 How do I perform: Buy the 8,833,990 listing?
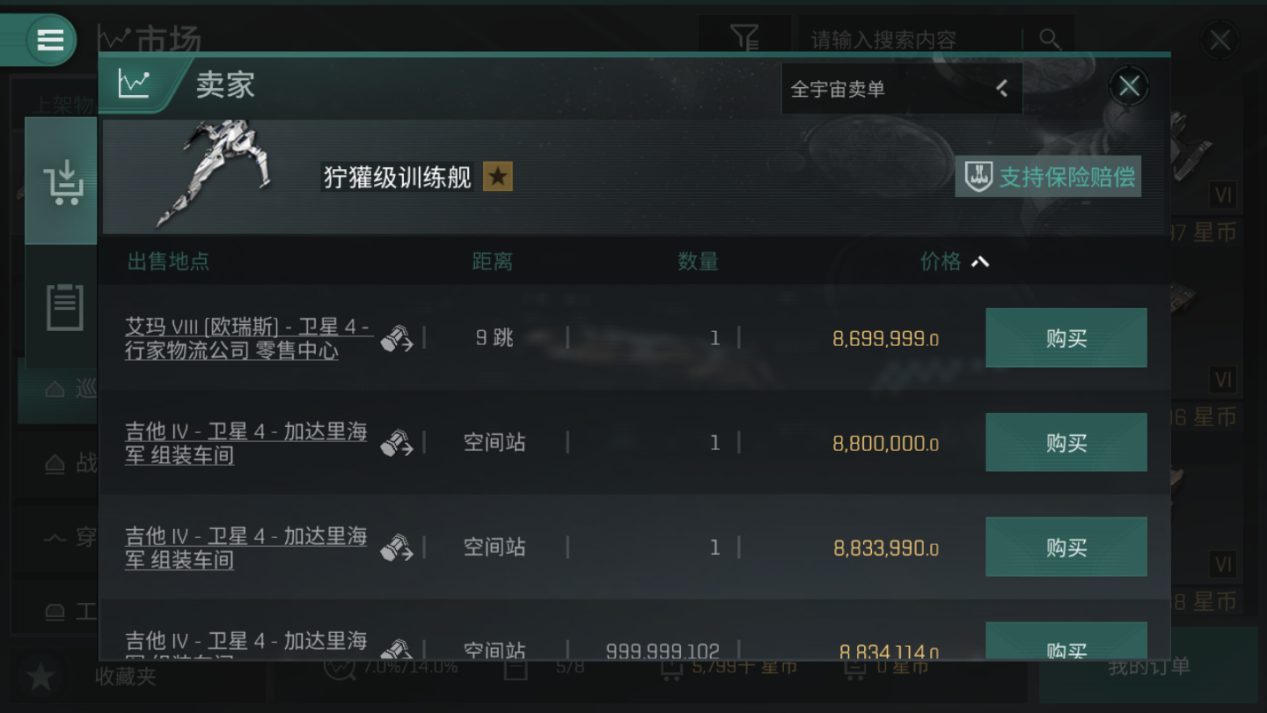pyautogui.click(x=1066, y=547)
